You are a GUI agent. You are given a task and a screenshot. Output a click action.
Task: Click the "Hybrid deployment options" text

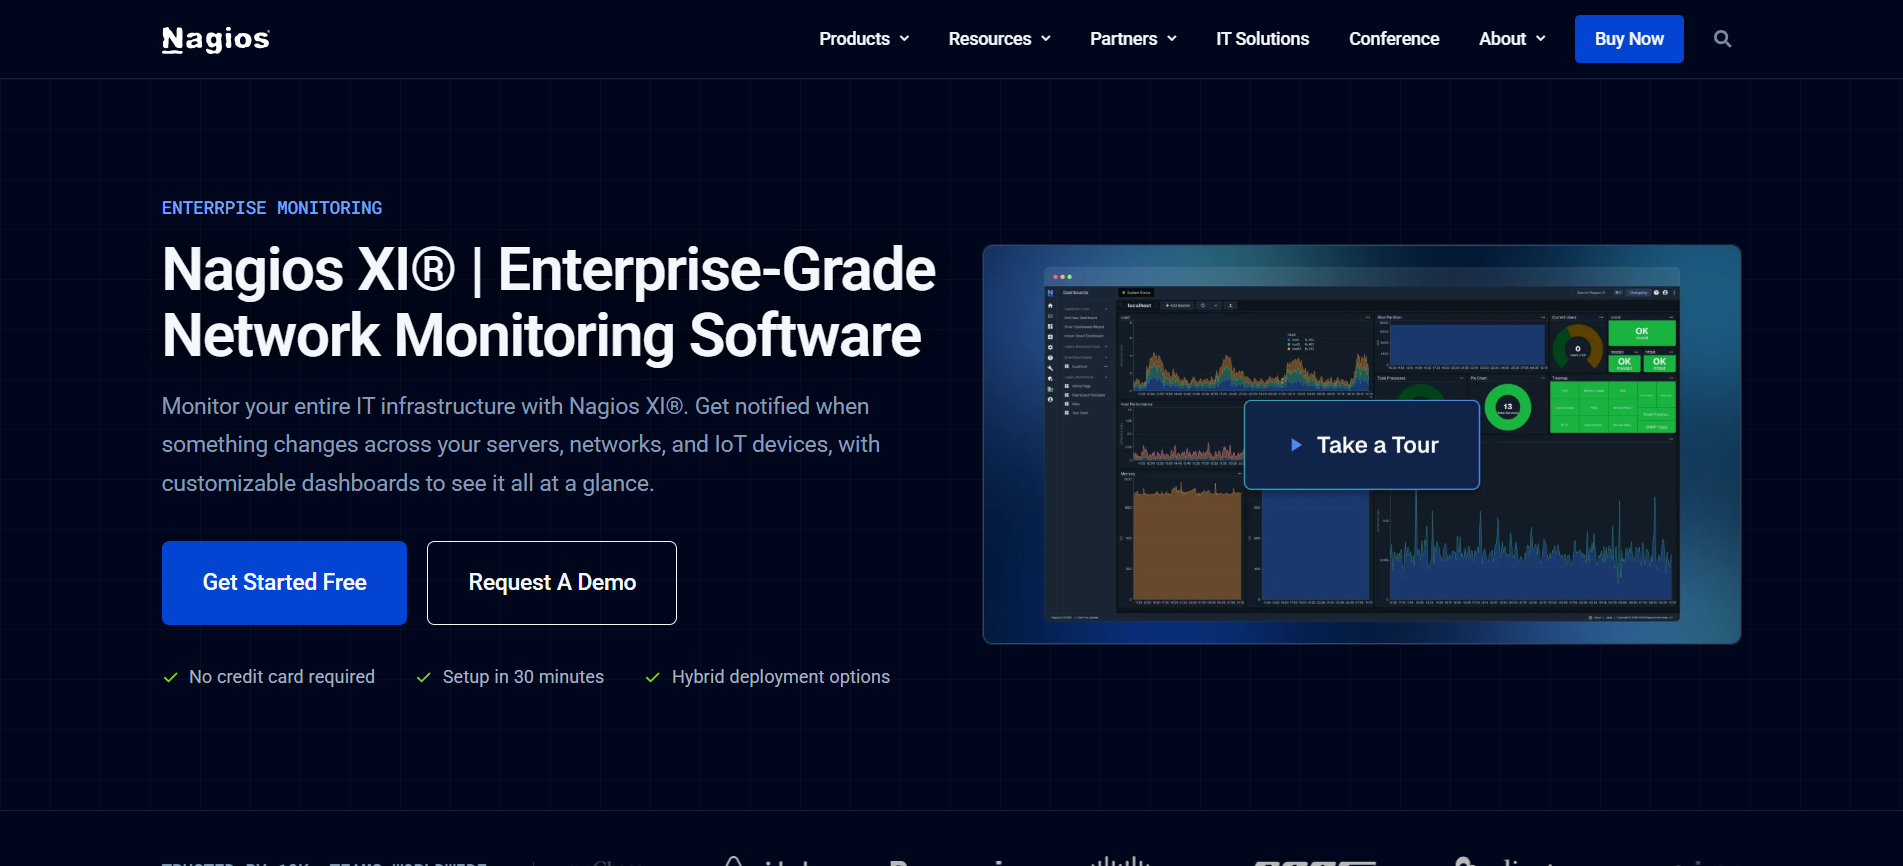click(781, 677)
